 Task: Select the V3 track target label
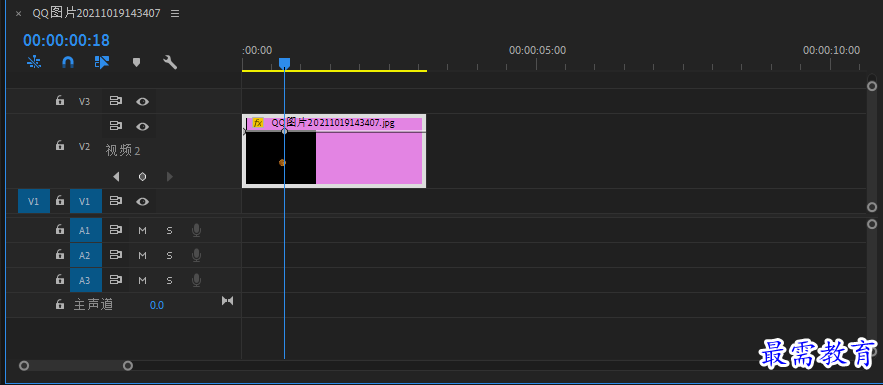(84, 101)
